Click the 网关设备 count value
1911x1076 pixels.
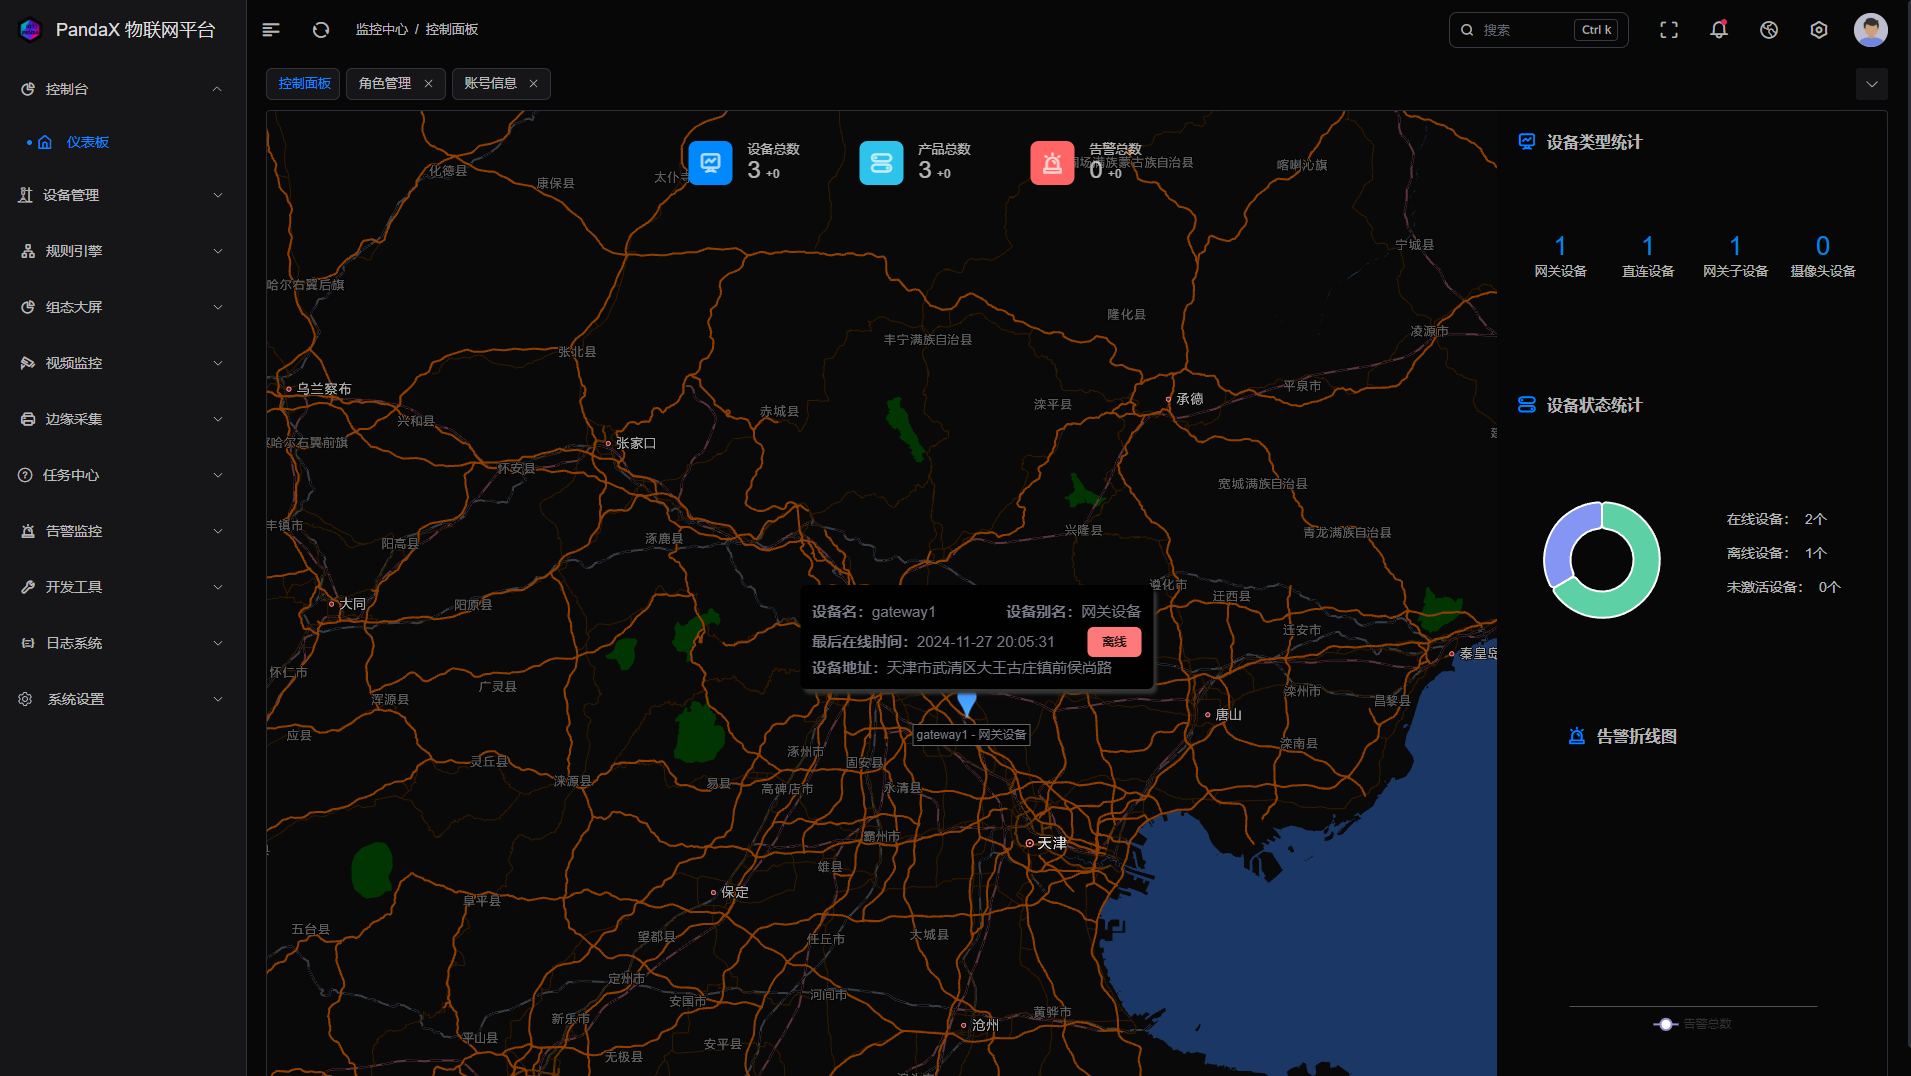pos(1560,246)
